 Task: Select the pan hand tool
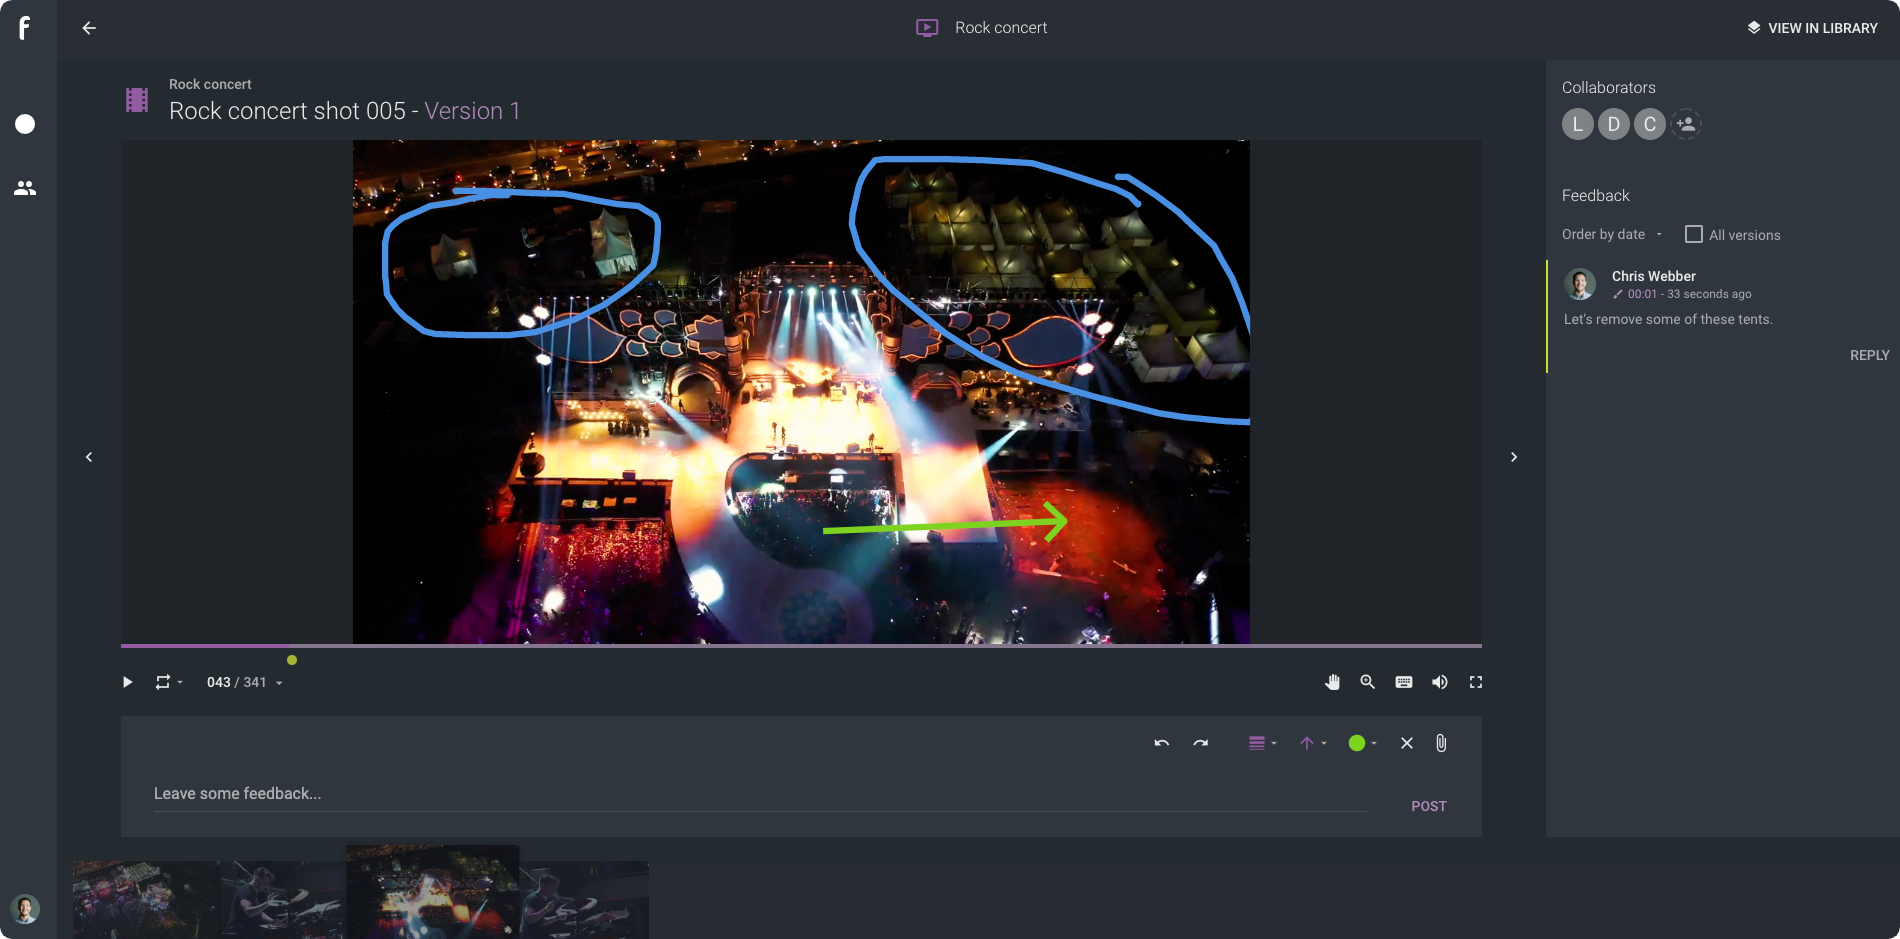click(1332, 682)
